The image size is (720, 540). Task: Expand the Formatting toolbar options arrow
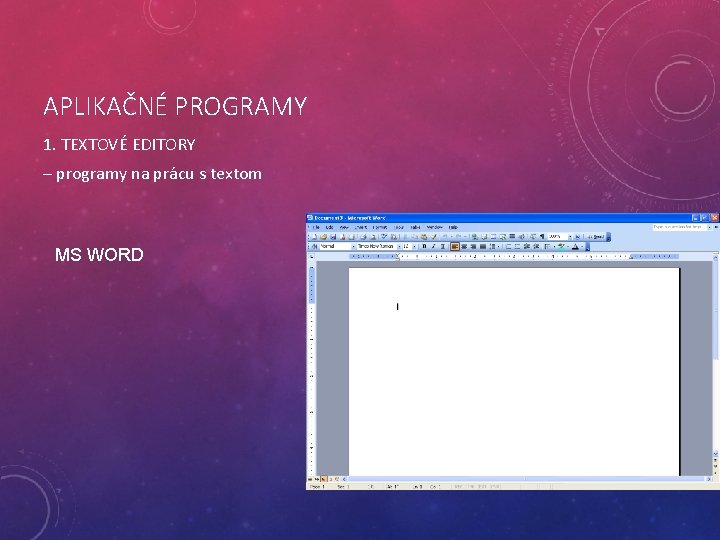coord(588,247)
